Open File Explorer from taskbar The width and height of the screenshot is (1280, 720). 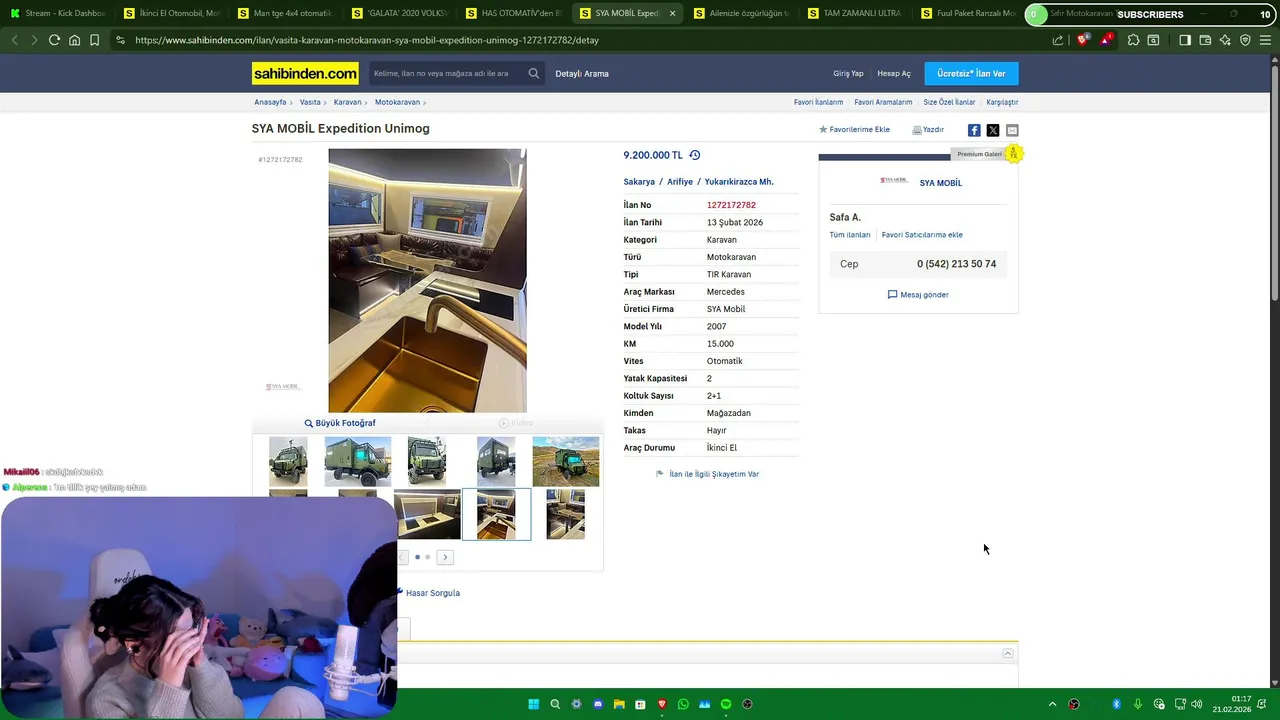[x=619, y=704]
